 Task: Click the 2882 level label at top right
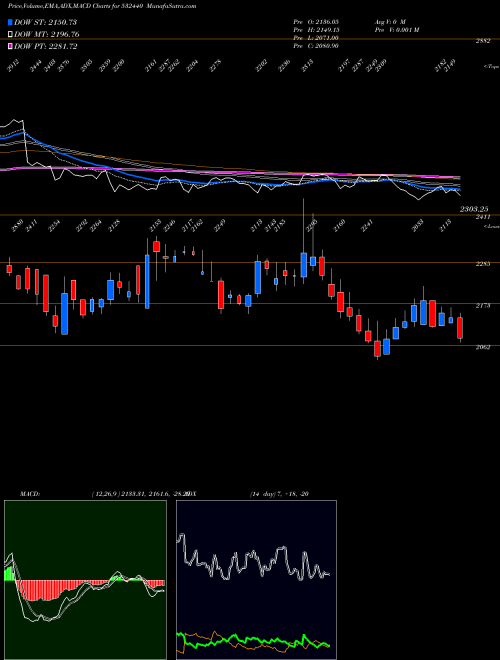(x=483, y=41)
